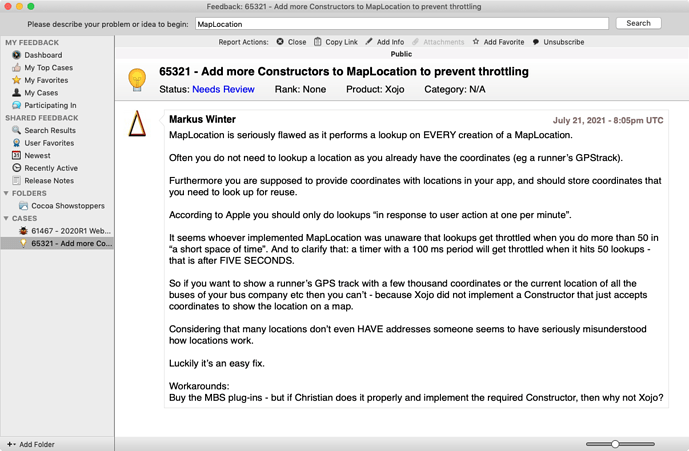The height and width of the screenshot is (451, 689).
Task: Click the report title 65321 heading
Action: (x=344, y=71)
